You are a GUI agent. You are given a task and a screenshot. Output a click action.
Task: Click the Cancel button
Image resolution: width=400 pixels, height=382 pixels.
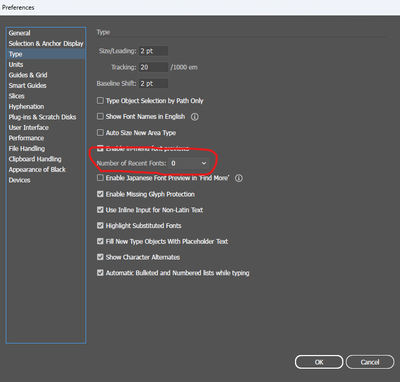coord(370,362)
